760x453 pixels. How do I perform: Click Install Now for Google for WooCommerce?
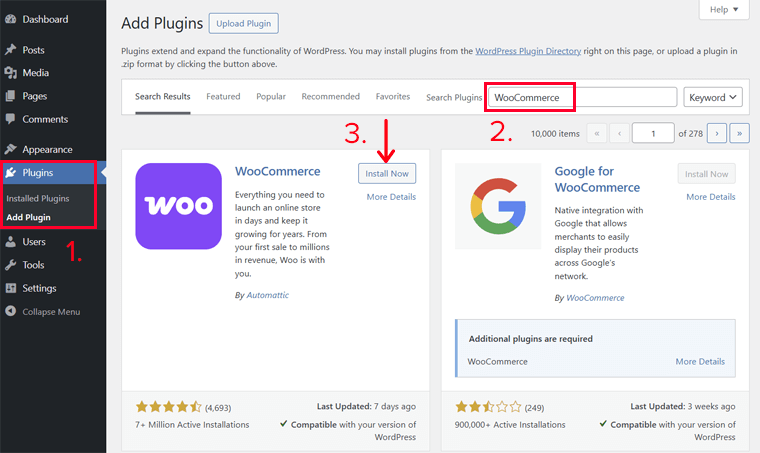(x=706, y=173)
